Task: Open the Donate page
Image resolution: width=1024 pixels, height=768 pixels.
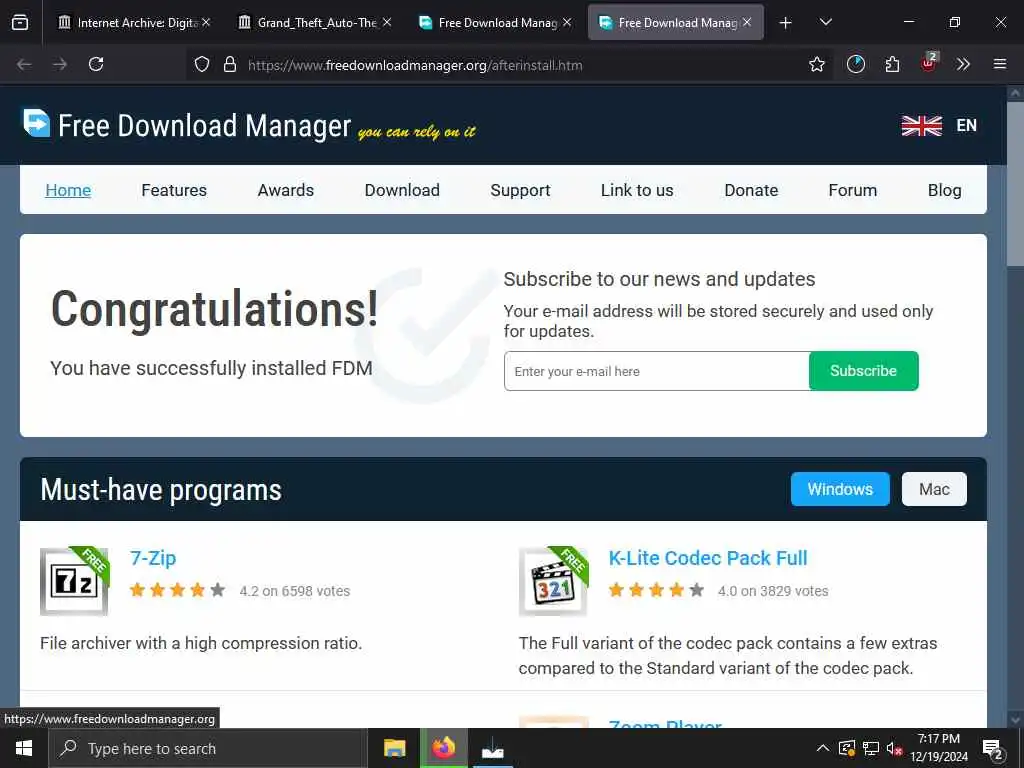Action: coord(751,190)
